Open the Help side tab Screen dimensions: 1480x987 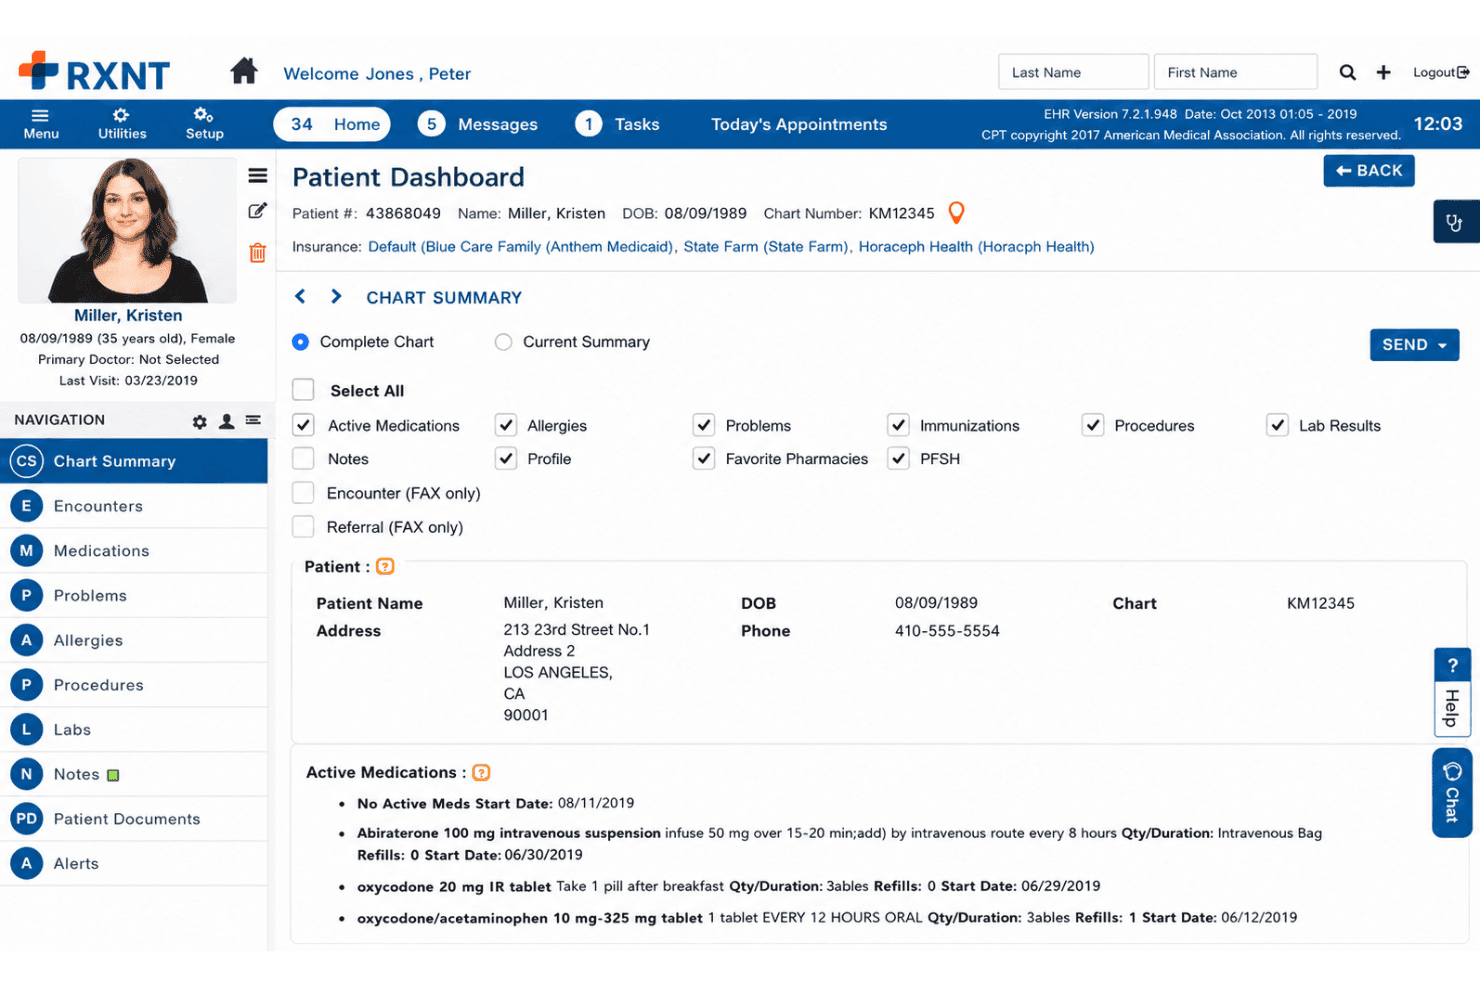click(1452, 693)
